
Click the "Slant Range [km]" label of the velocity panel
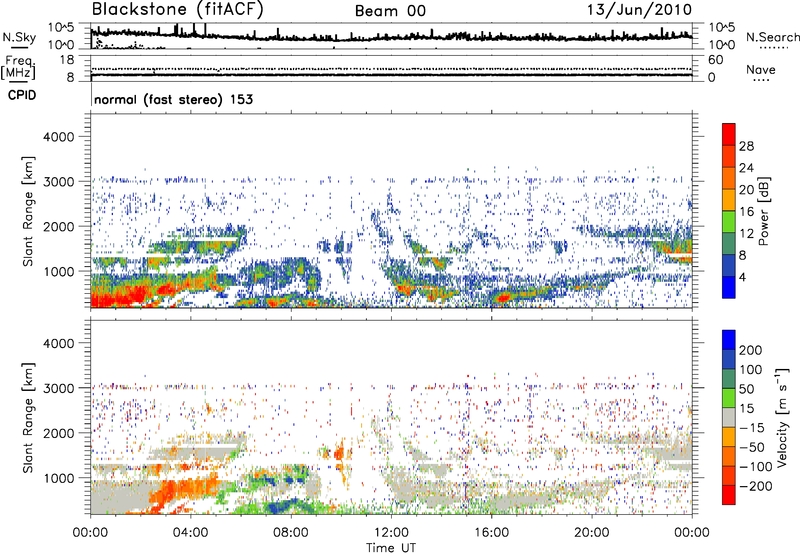click(28, 418)
